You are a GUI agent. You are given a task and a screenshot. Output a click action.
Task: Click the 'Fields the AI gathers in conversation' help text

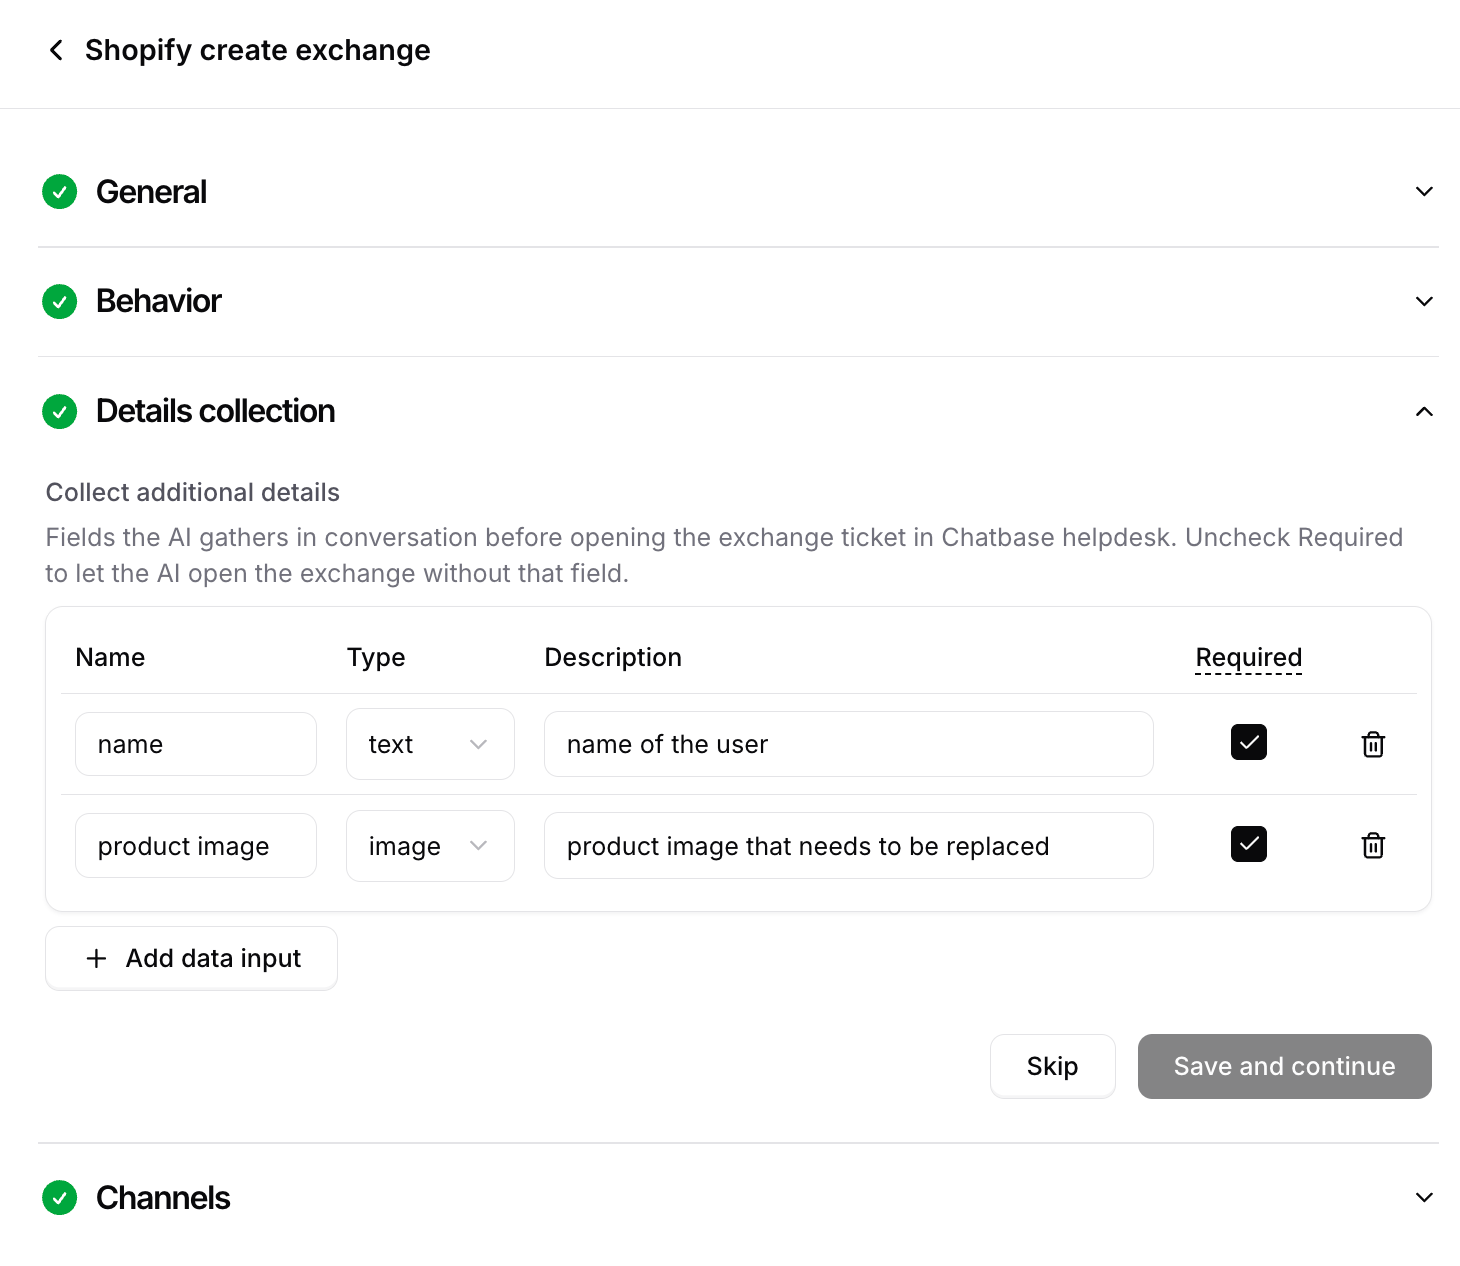pos(724,555)
